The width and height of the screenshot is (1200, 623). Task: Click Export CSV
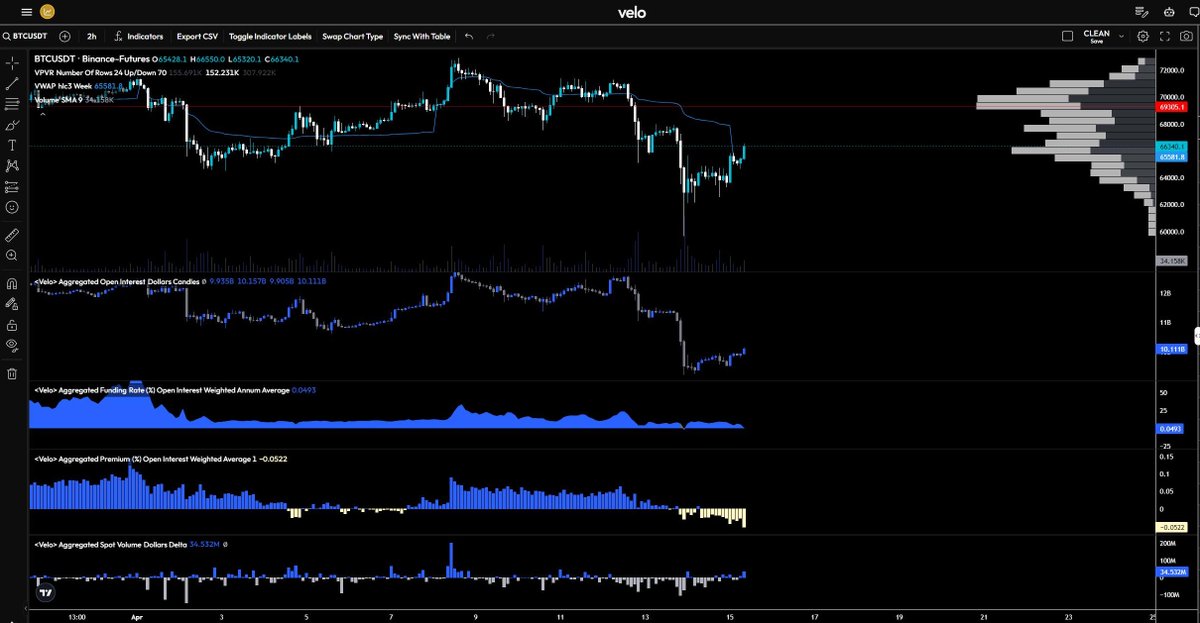pyautogui.click(x=197, y=36)
